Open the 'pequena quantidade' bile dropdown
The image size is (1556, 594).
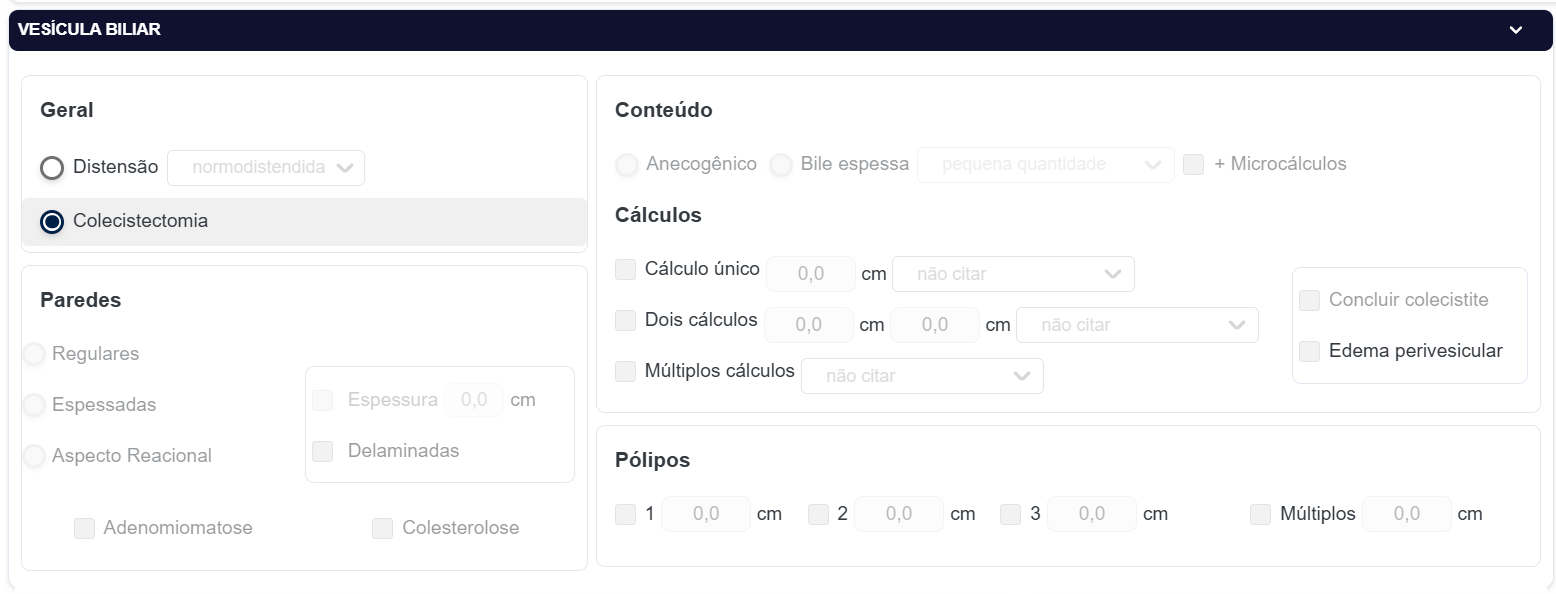tap(1045, 164)
